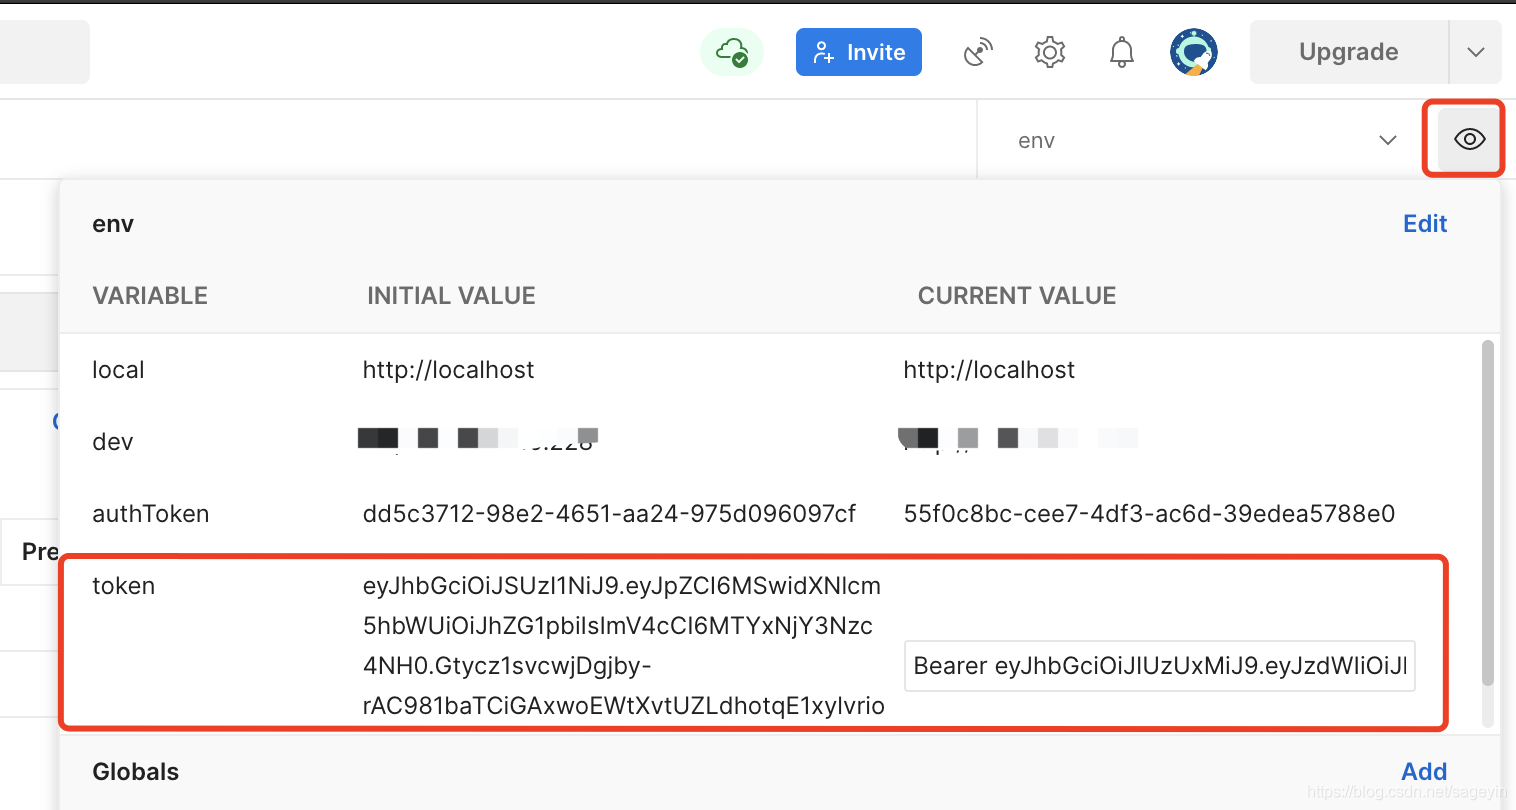
Task: Select the dev variable name
Action: point(113,442)
